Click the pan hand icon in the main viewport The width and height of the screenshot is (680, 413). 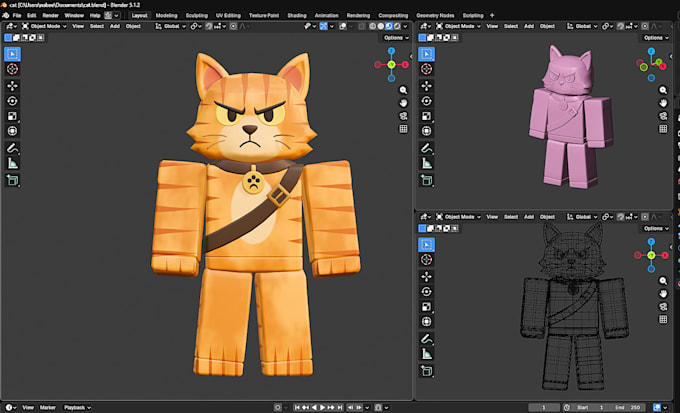pyautogui.click(x=403, y=103)
